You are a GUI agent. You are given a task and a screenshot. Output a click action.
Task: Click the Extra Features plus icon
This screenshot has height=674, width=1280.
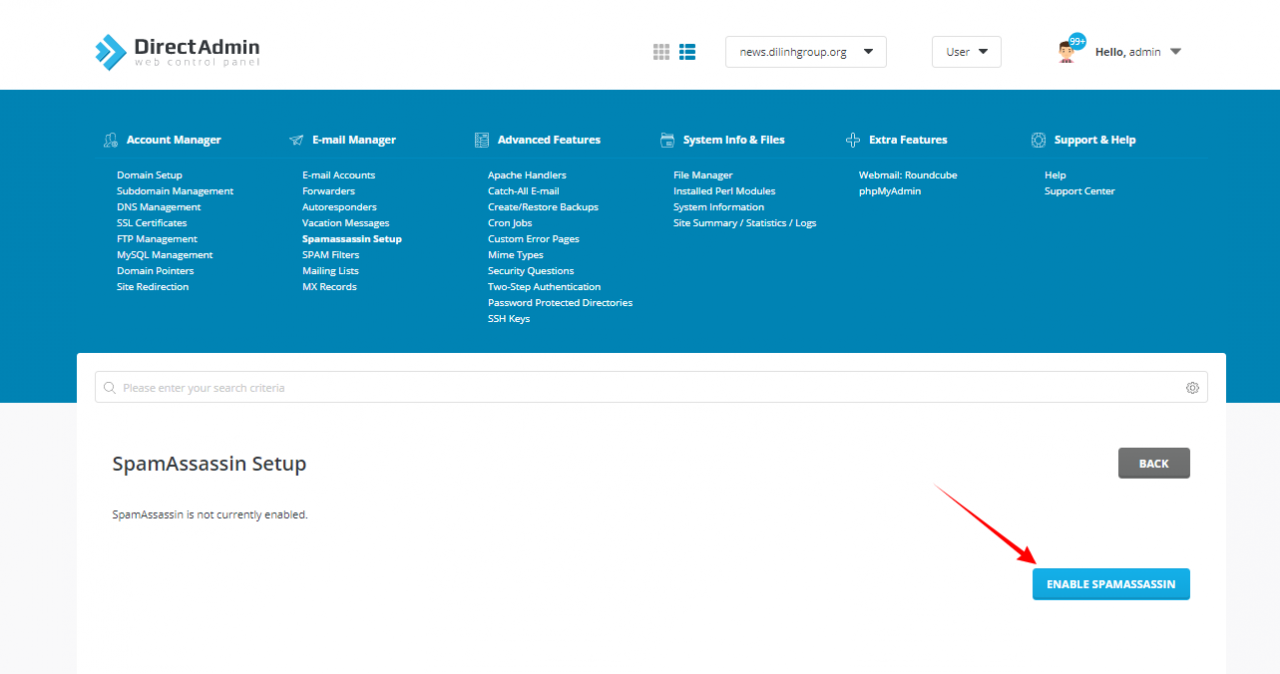[853, 140]
